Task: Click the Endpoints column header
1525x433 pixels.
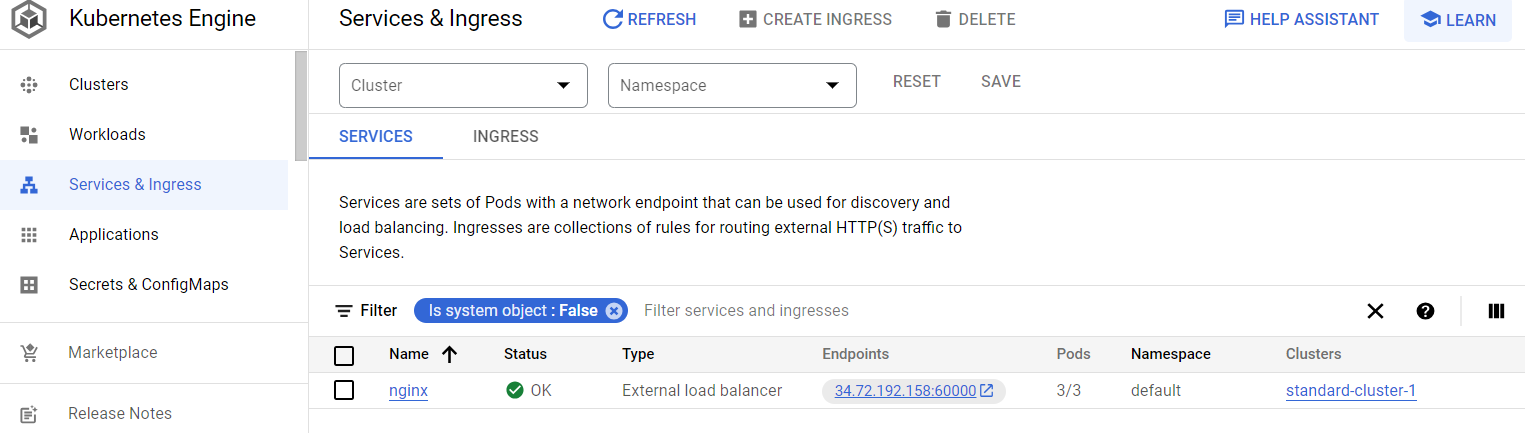Action: coord(855,354)
